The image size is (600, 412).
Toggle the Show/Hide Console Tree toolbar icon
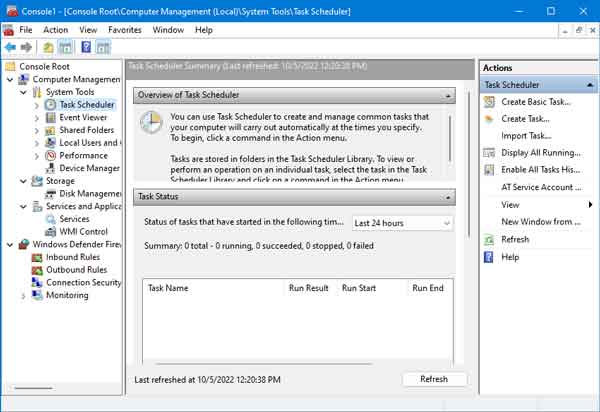(65, 47)
